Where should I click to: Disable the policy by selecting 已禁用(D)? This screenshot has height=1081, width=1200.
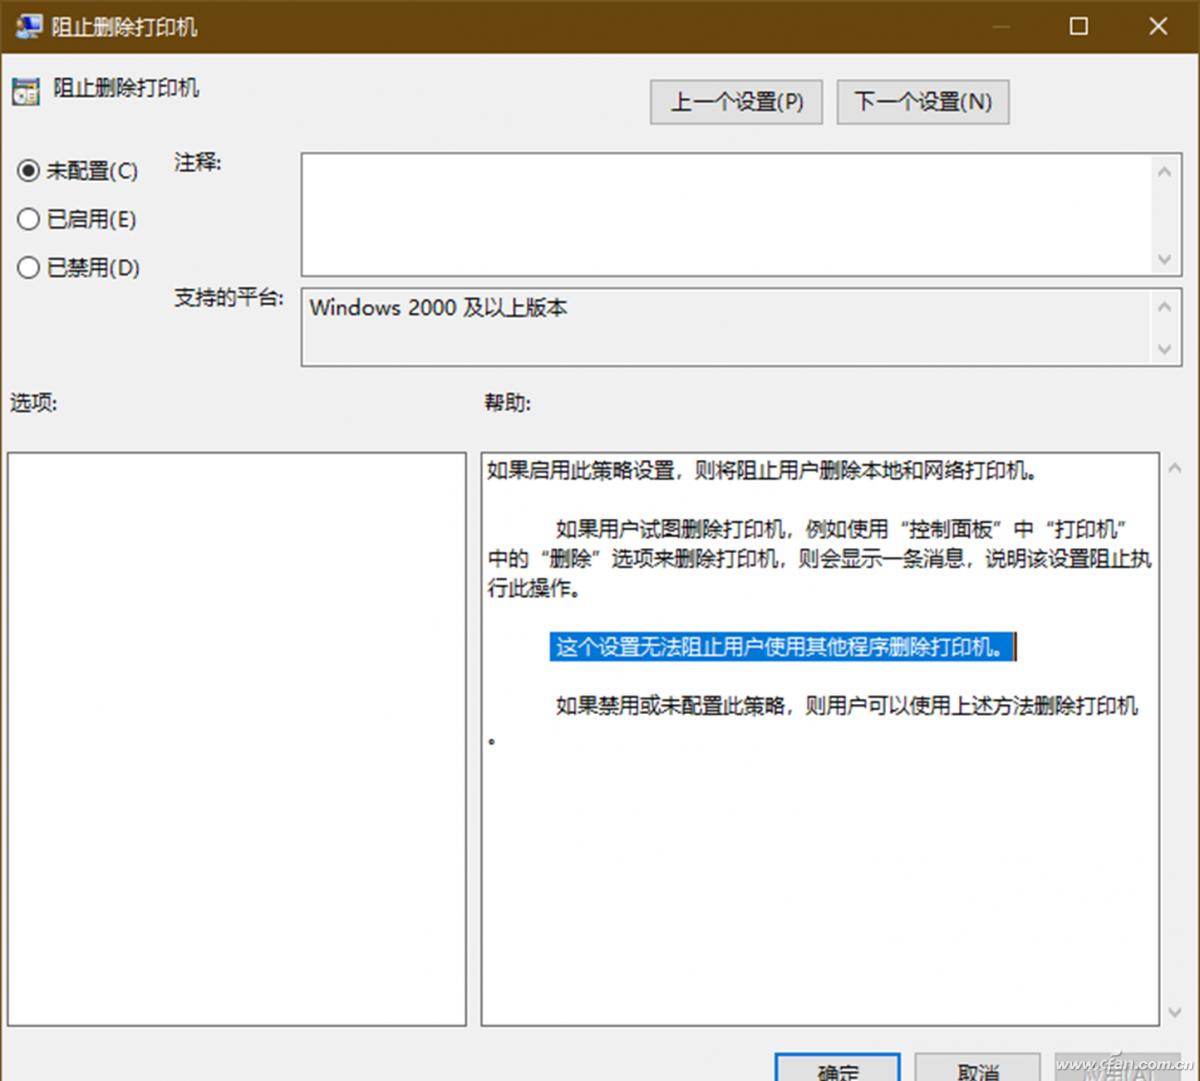tap(28, 267)
